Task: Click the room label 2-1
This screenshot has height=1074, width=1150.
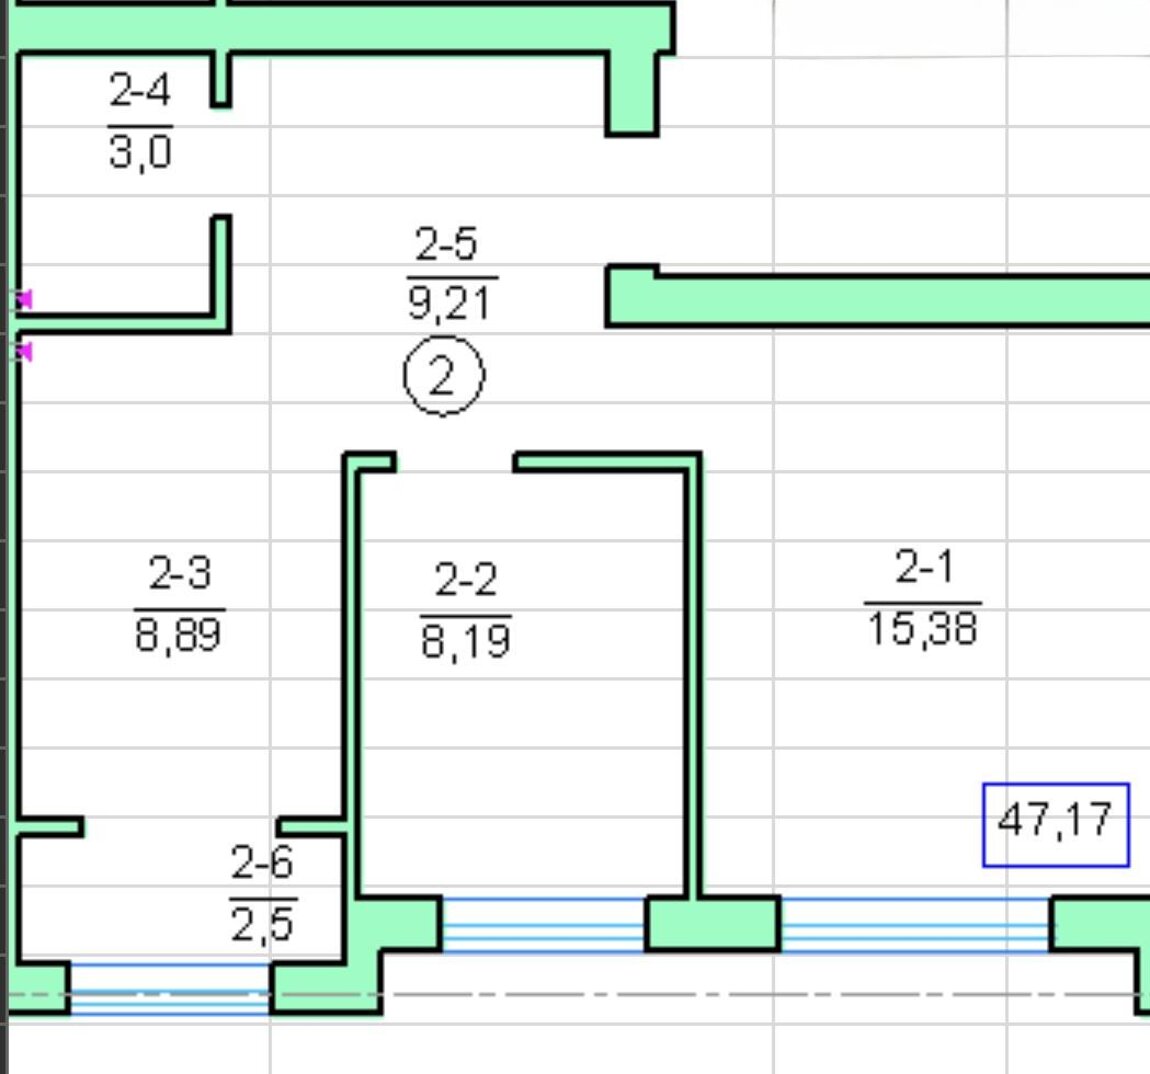Action: [x=923, y=567]
